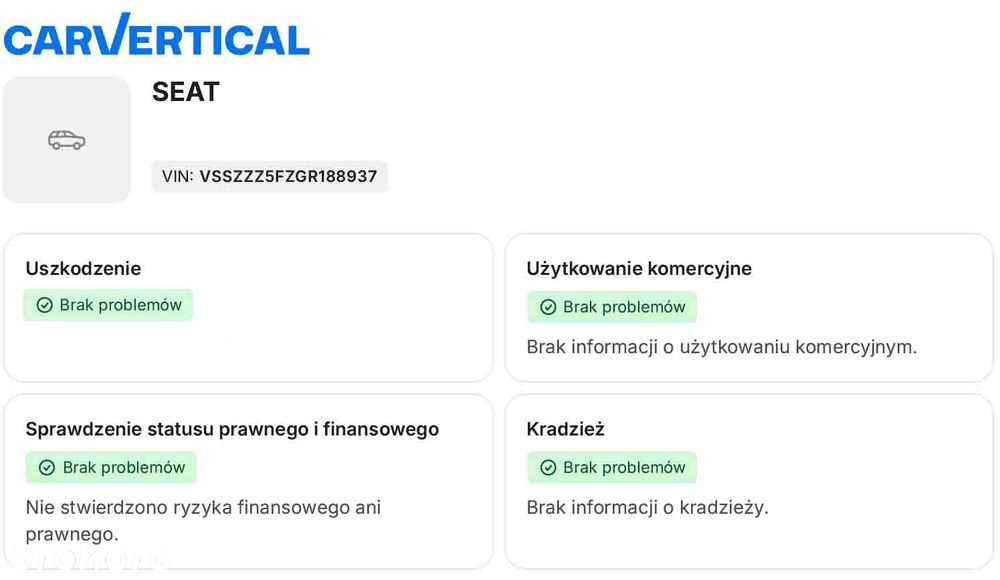Open Sprawdzenie statusu prawnego i finansowego heading

[232, 429]
